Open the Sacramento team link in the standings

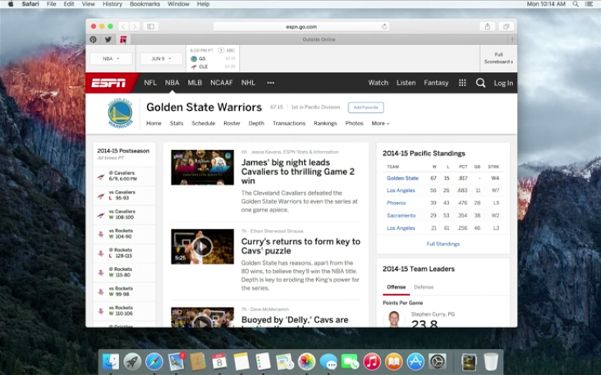point(401,215)
